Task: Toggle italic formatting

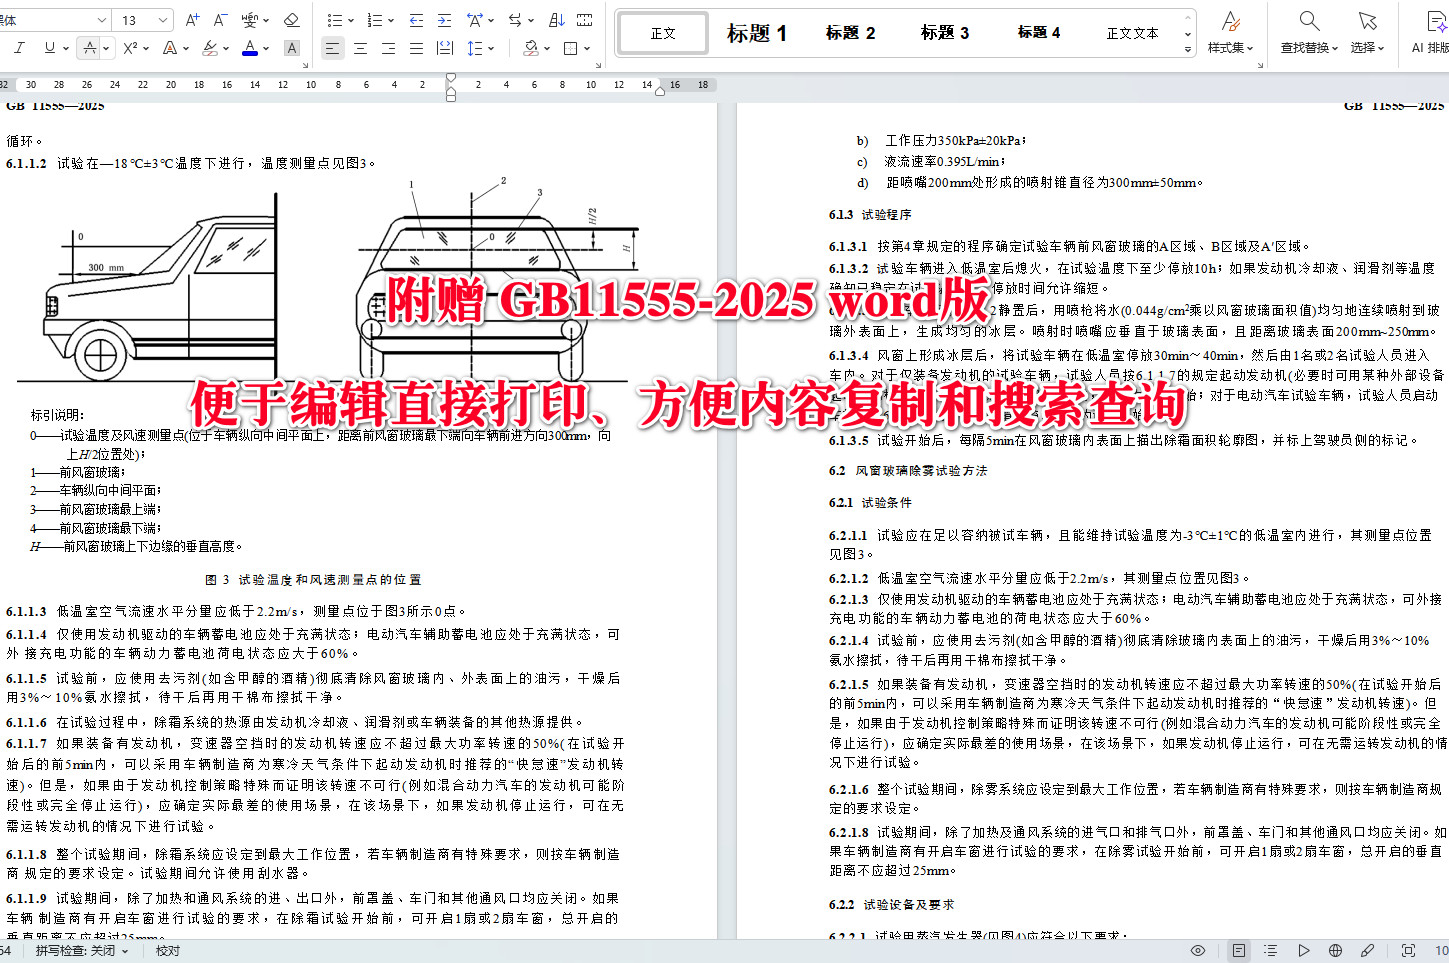Action: [x=17, y=47]
